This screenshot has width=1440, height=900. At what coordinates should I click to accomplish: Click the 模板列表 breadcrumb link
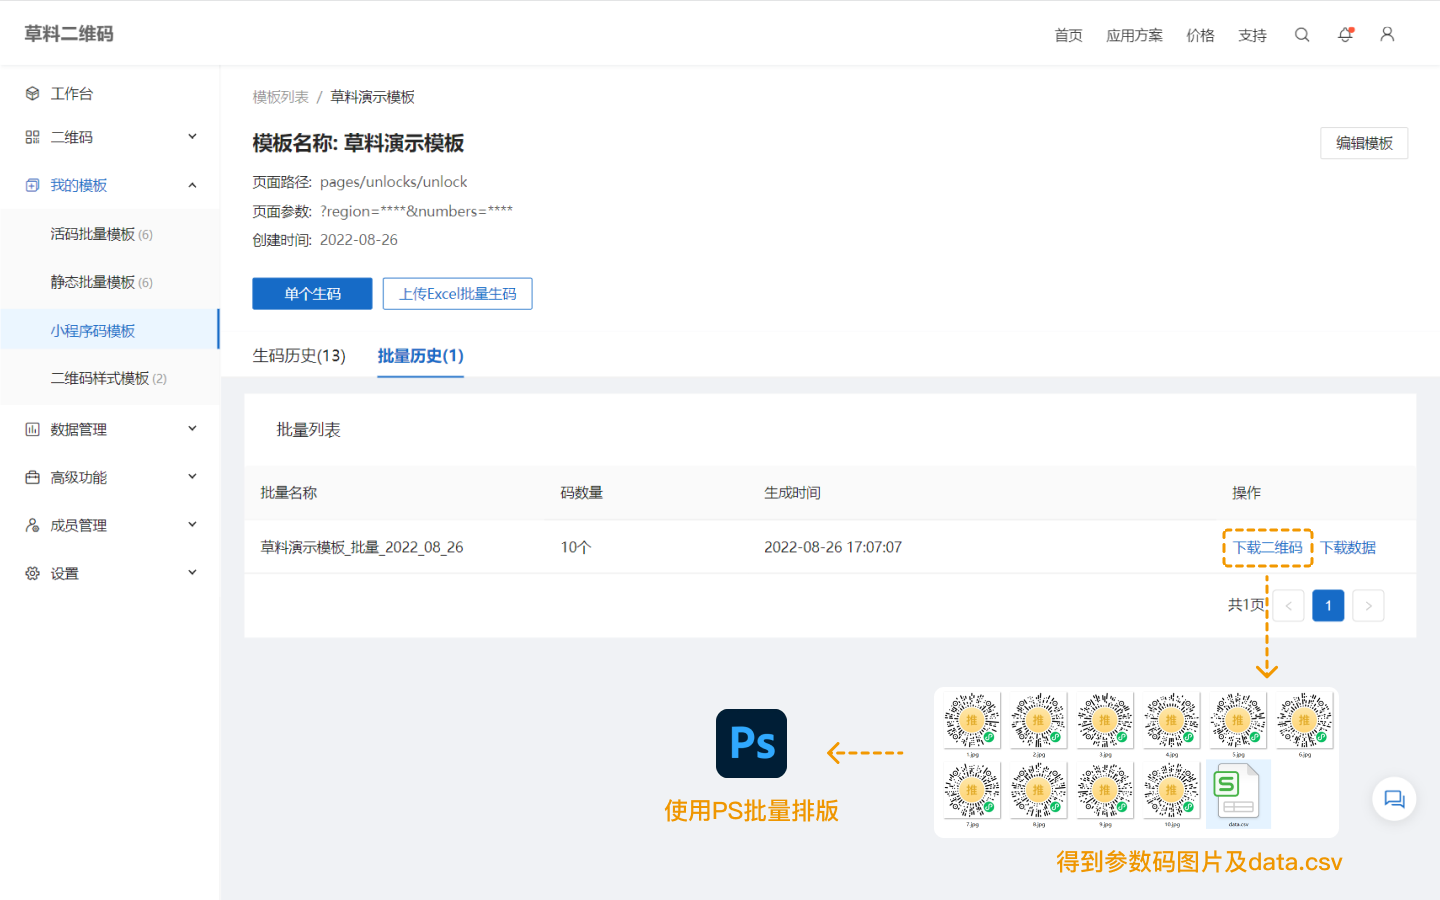coord(280,97)
